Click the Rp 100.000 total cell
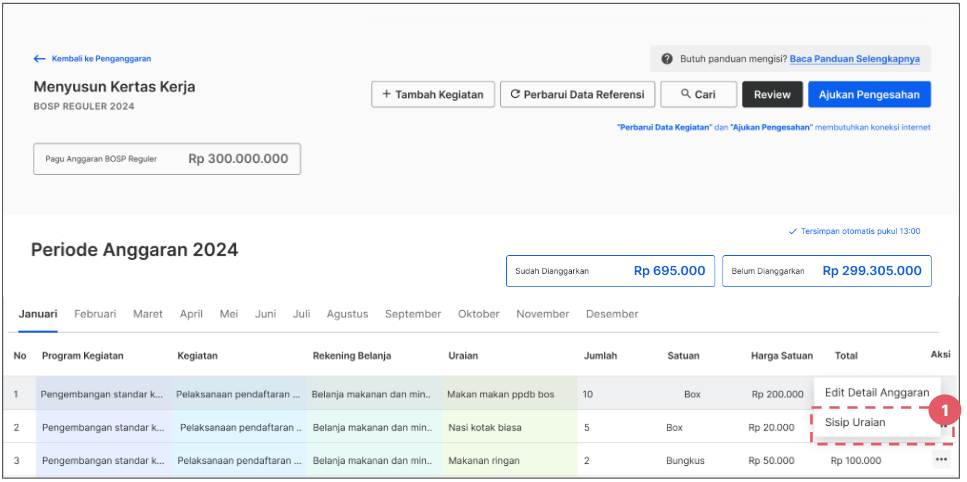967x482 pixels. 856,460
